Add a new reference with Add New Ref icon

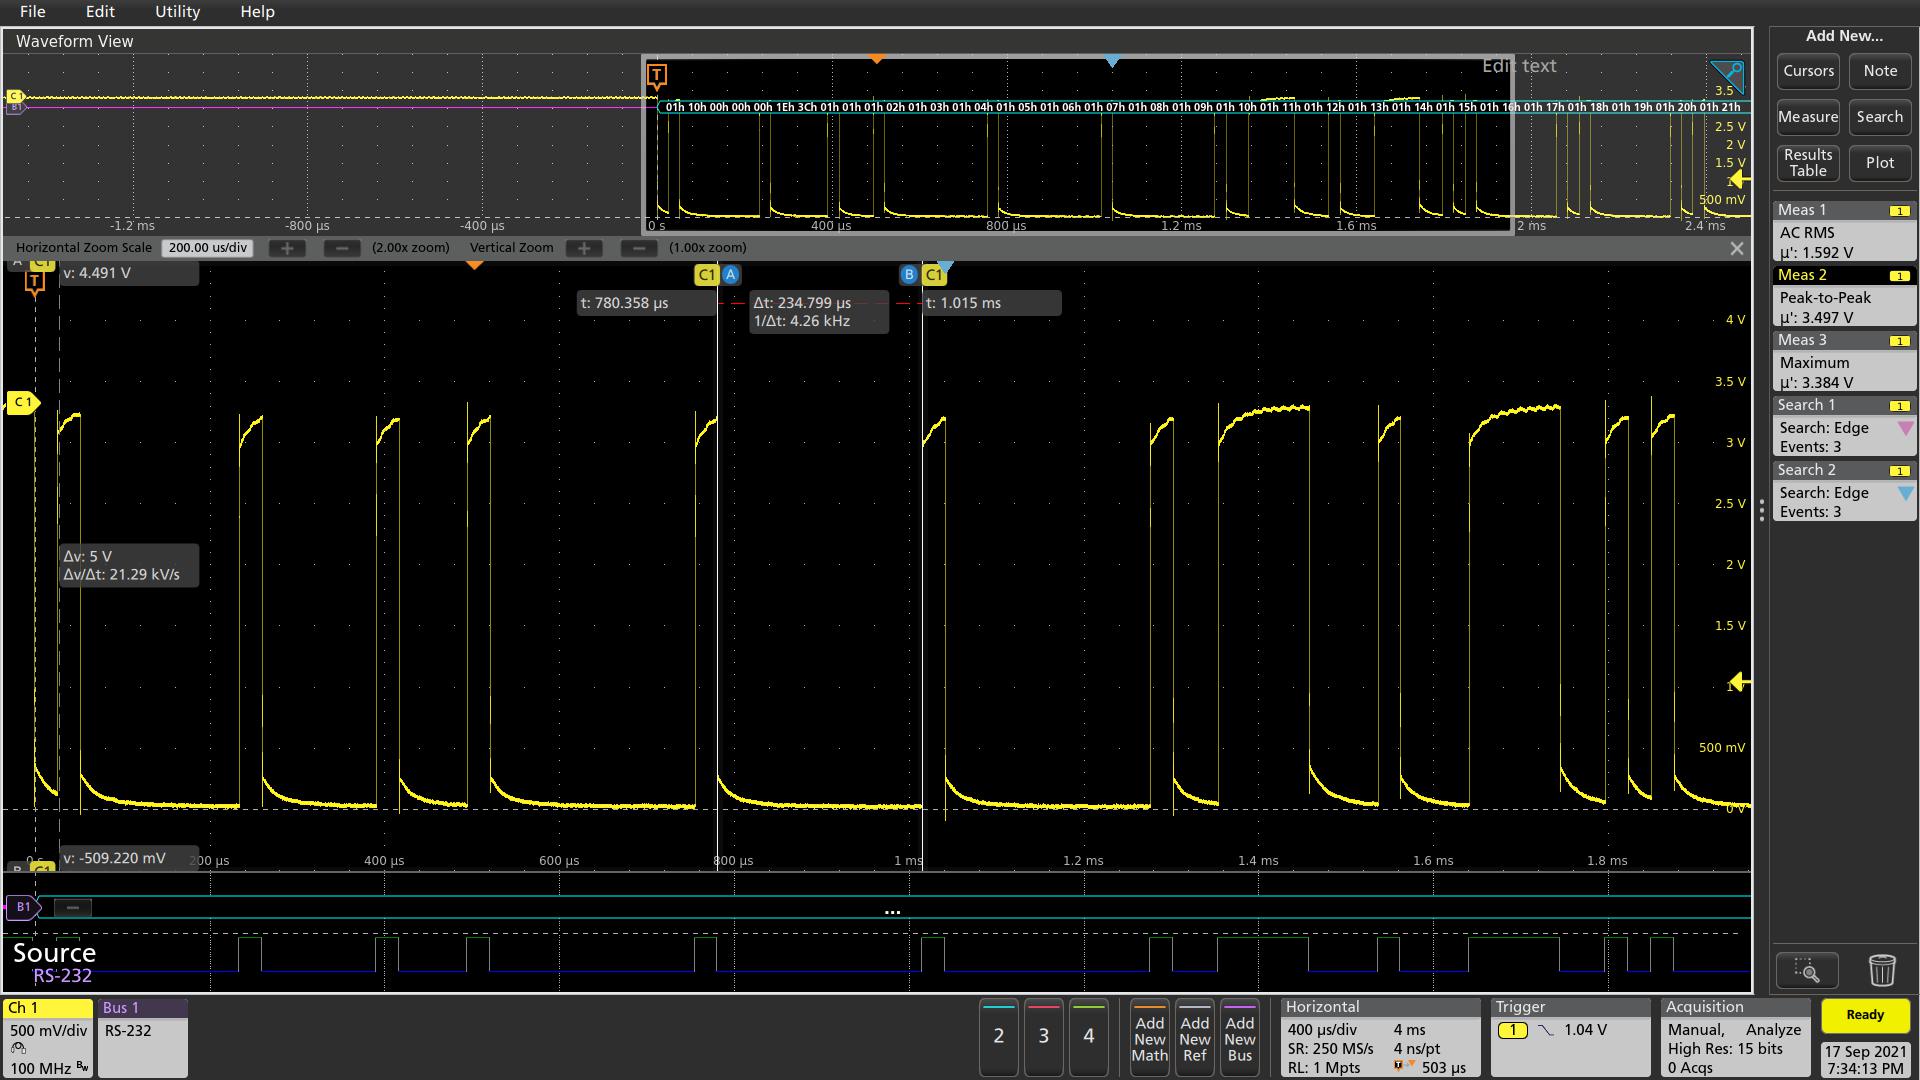(1194, 1038)
